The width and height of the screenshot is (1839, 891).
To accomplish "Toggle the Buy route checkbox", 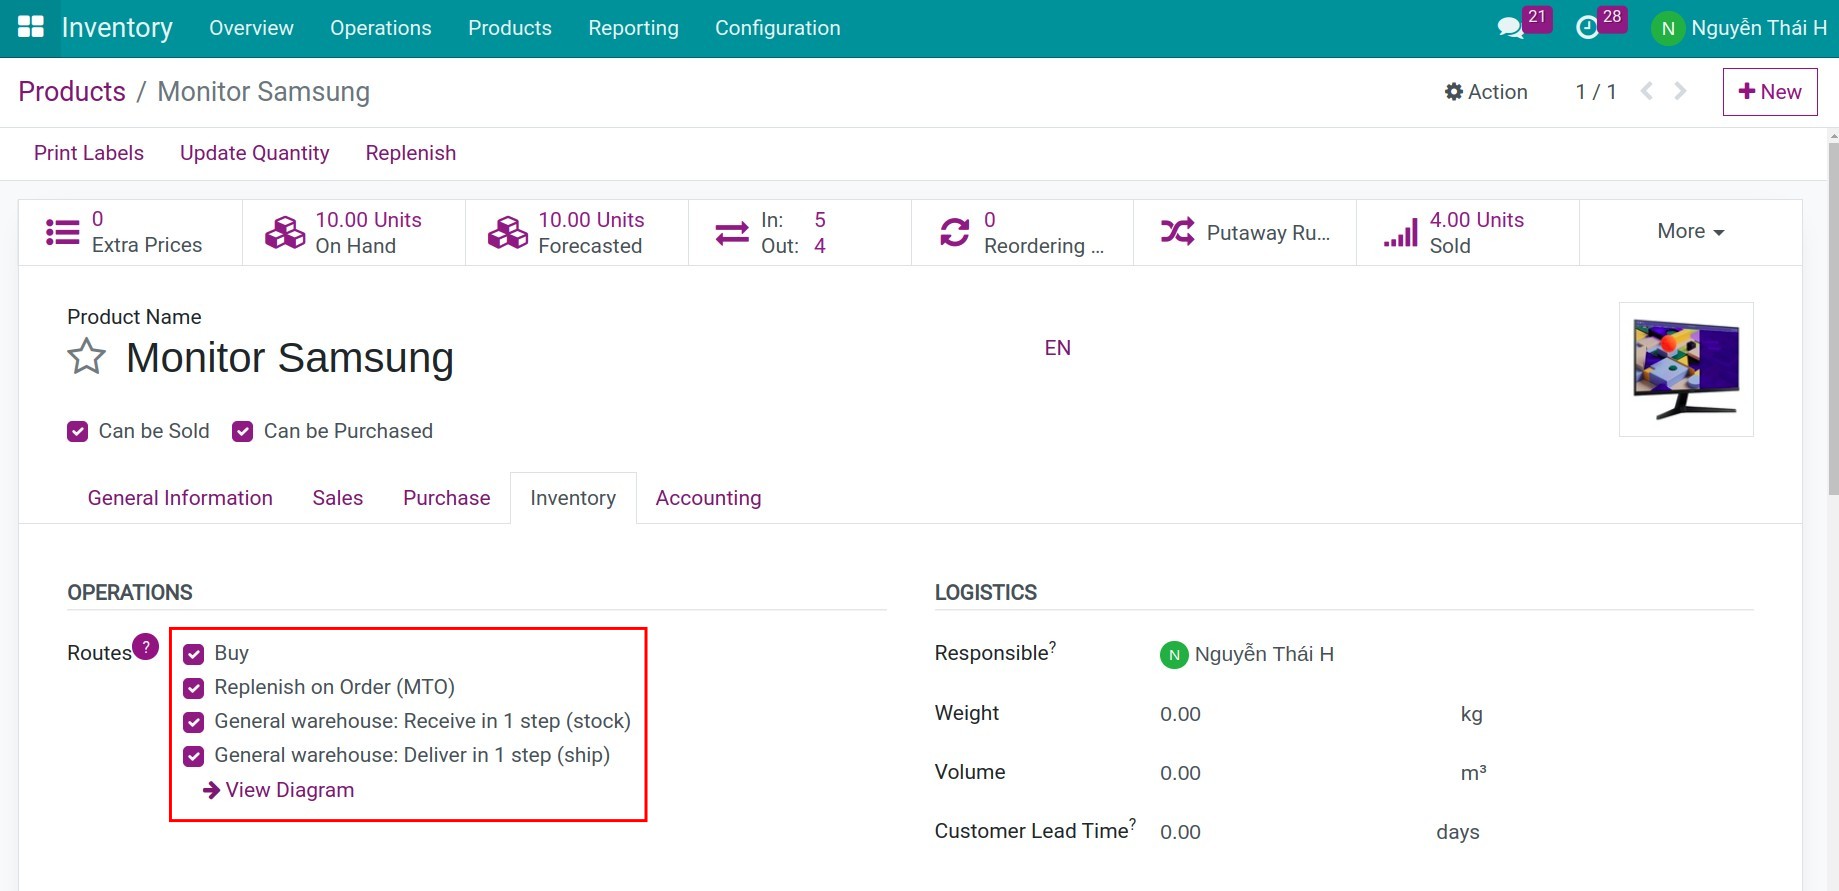I will pos(194,654).
